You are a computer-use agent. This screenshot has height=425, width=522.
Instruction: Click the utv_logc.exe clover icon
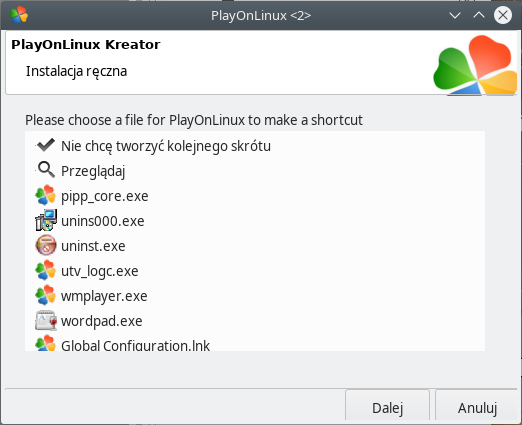click(46, 270)
